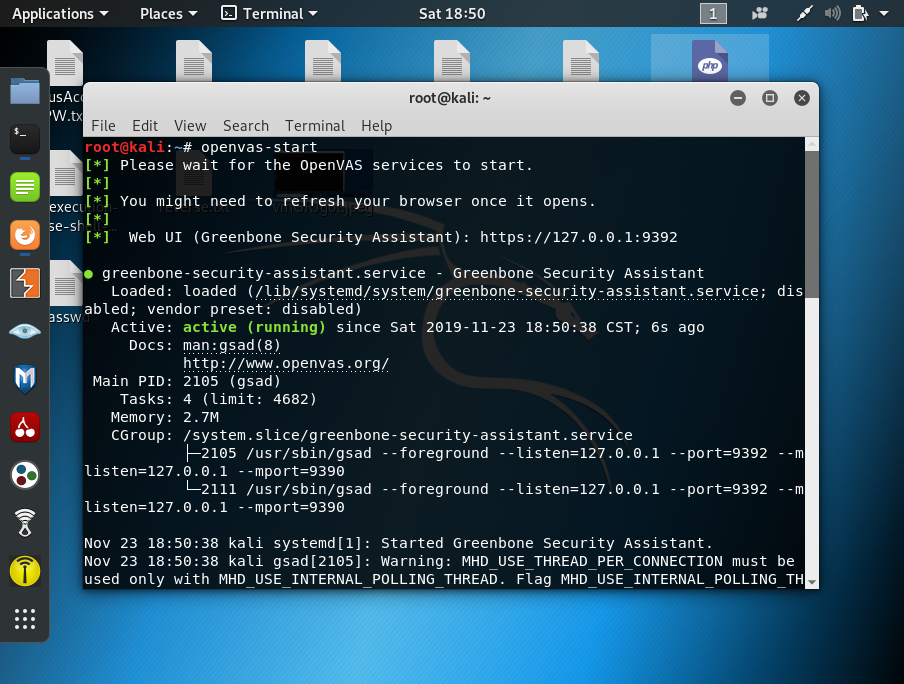The height and width of the screenshot is (684, 904).
Task: Open the File menu
Action: pos(103,126)
